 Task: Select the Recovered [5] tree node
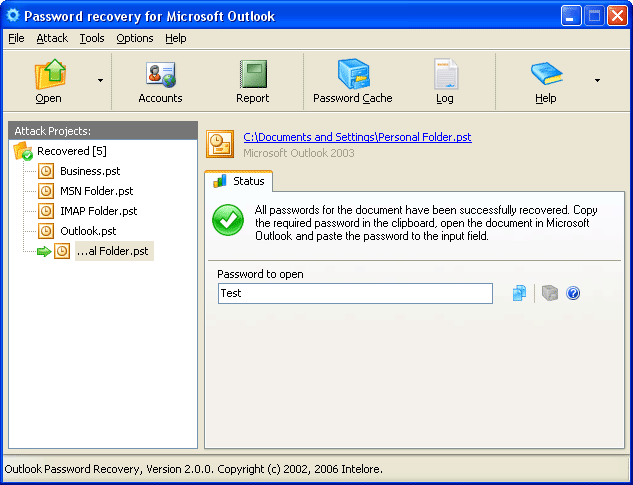72,151
